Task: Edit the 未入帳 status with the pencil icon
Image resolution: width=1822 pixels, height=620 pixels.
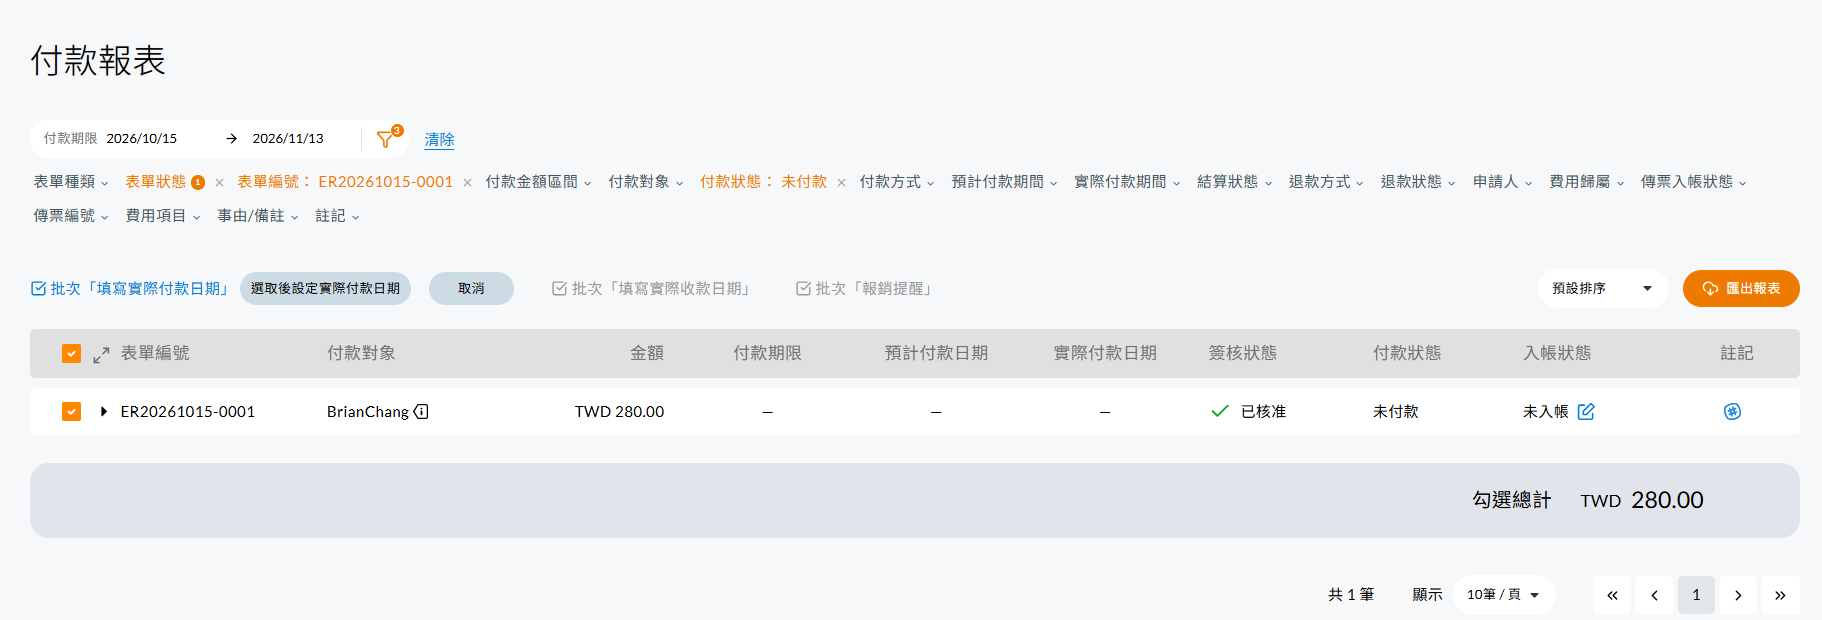Action: click(x=1586, y=411)
